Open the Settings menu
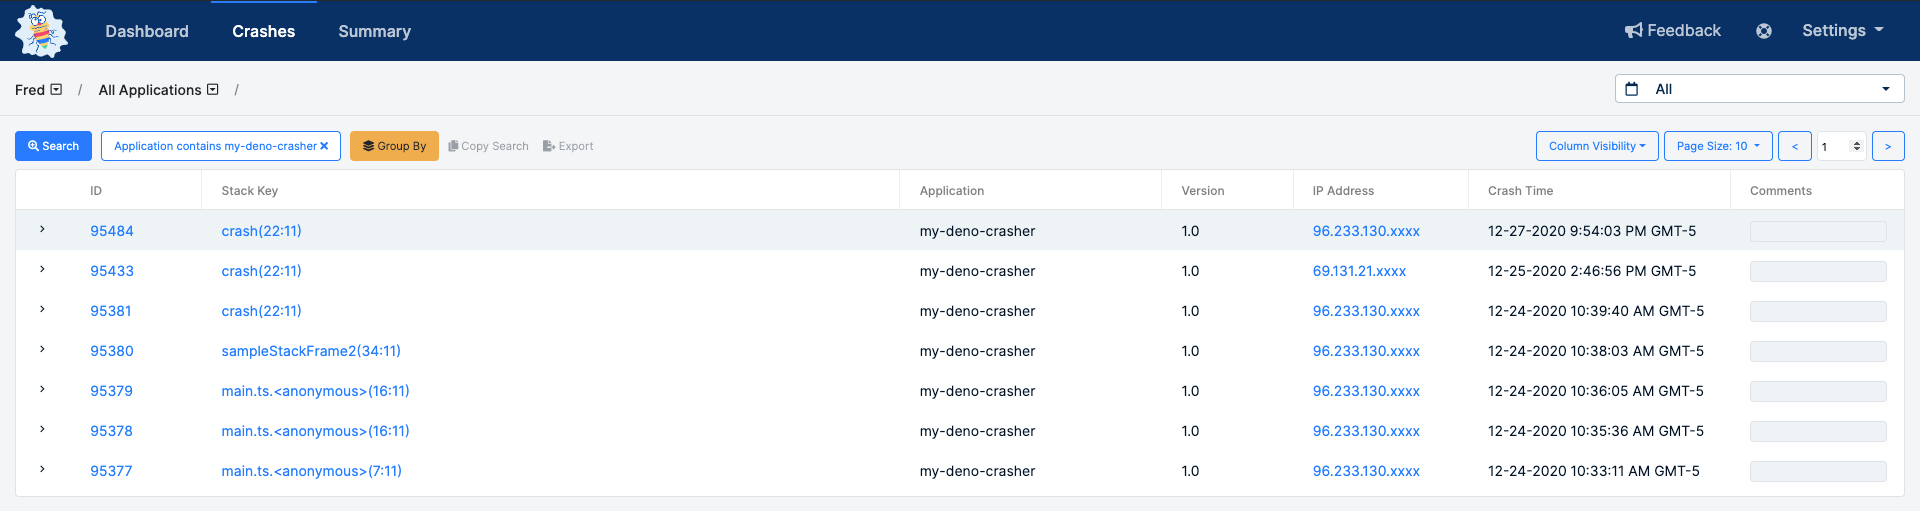 [x=1843, y=31]
